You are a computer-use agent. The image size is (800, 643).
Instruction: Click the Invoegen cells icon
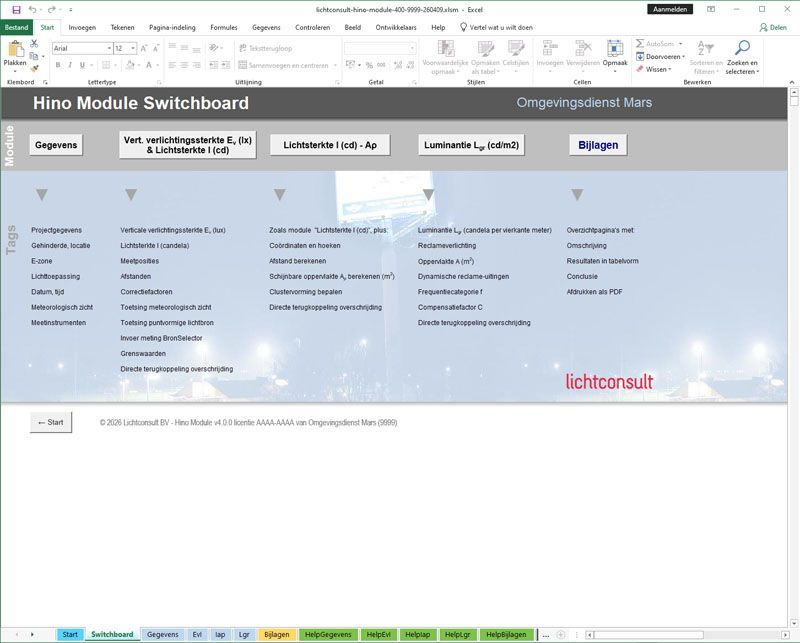tap(550, 48)
